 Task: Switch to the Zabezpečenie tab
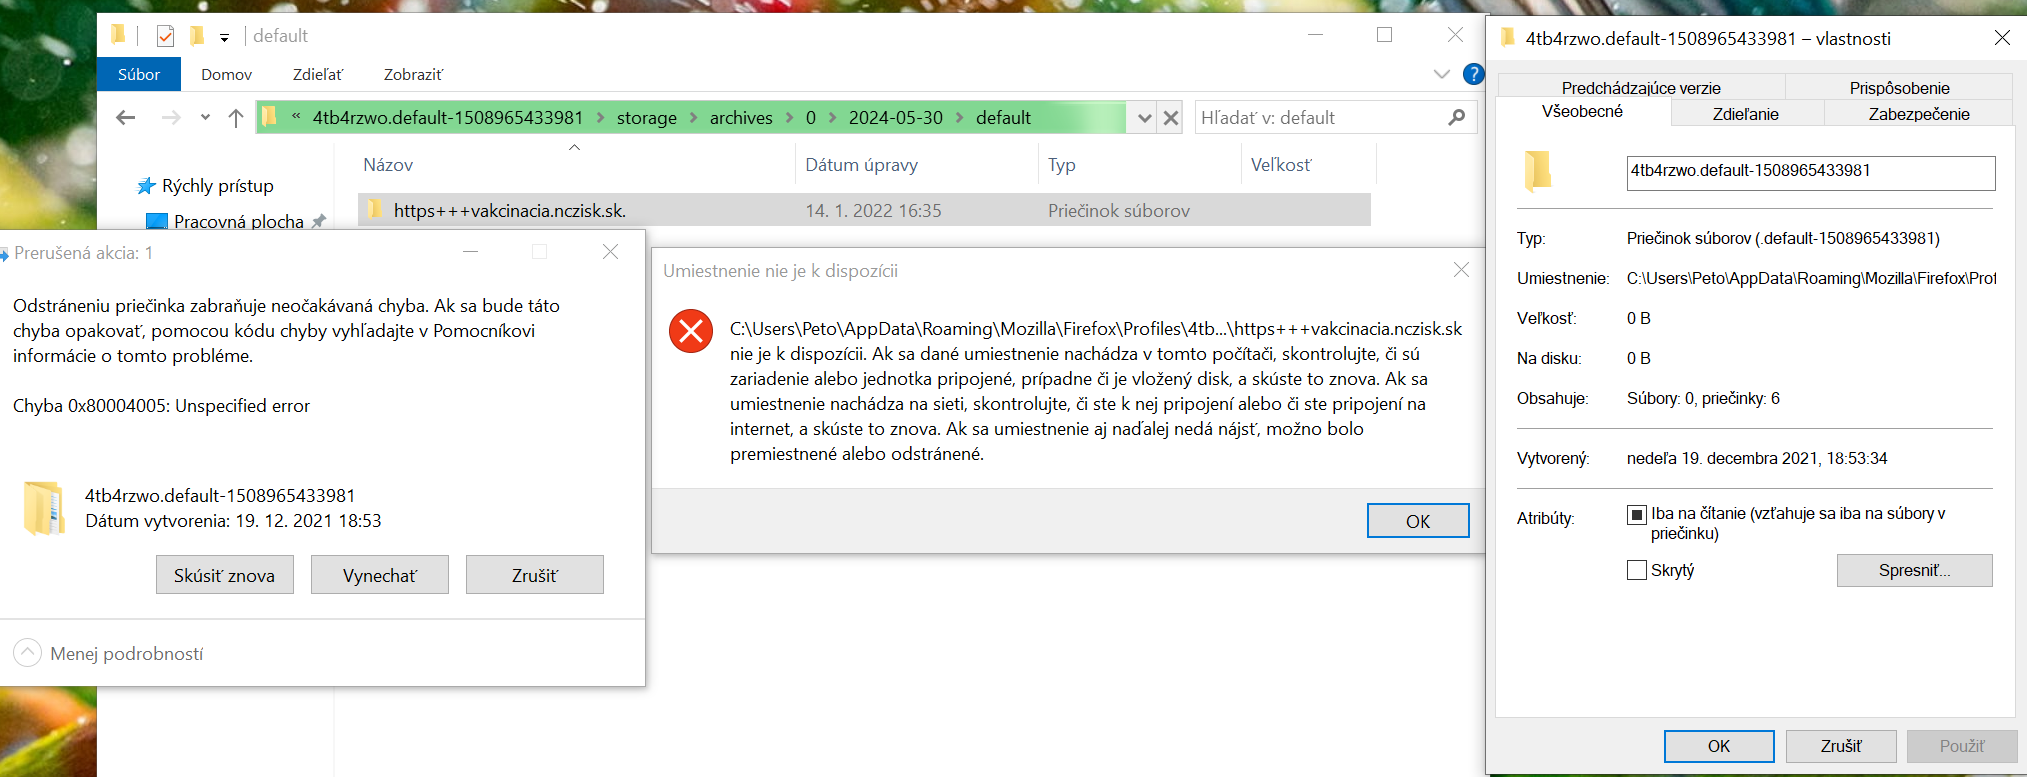point(1919,114)
